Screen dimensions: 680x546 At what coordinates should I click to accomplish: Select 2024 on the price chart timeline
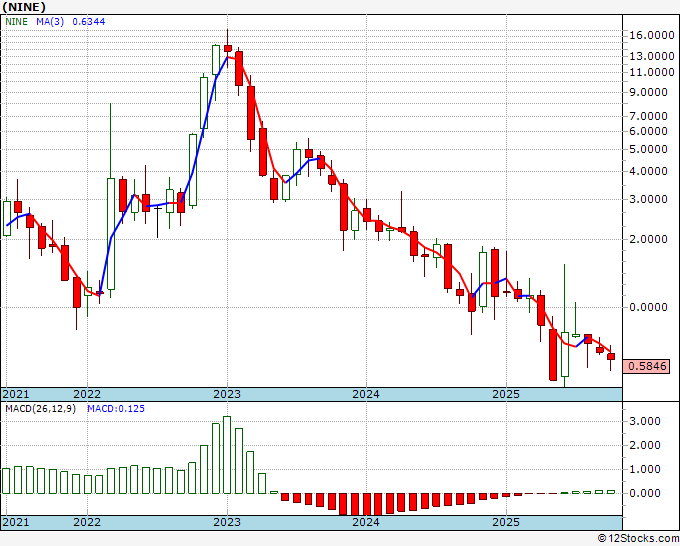pyautogui.click(x=365, y=394)
